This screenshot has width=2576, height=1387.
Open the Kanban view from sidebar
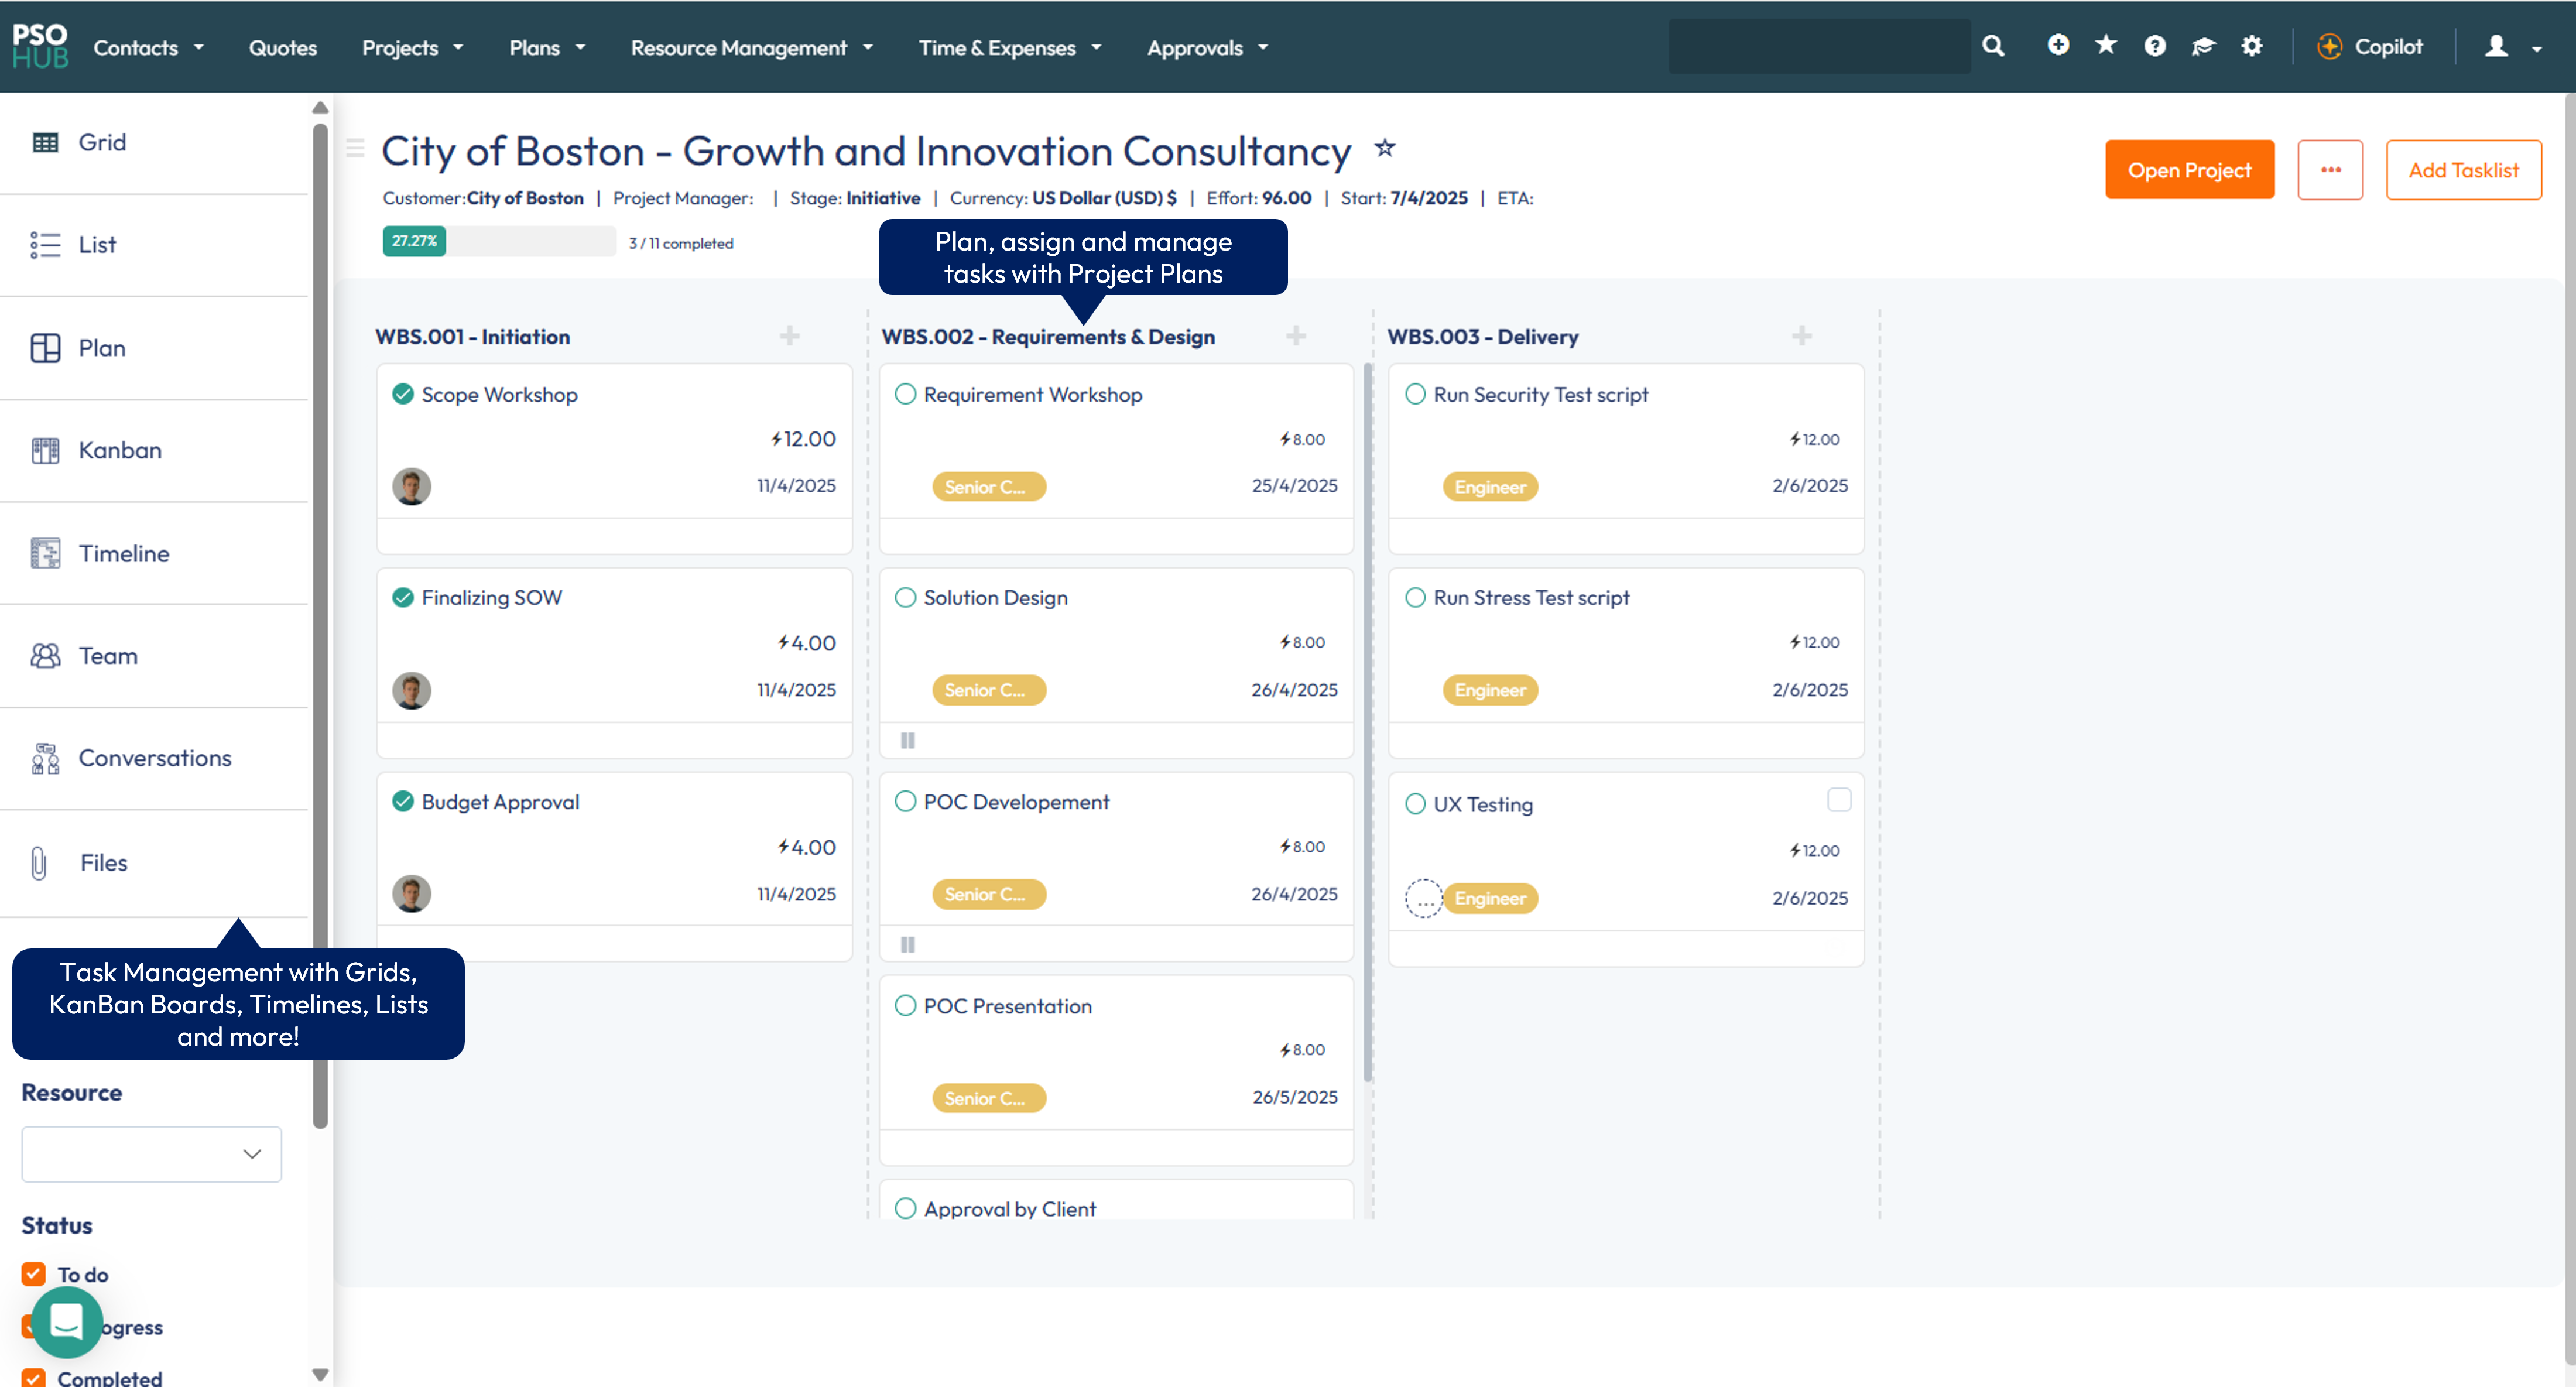(x=119, y=450)
